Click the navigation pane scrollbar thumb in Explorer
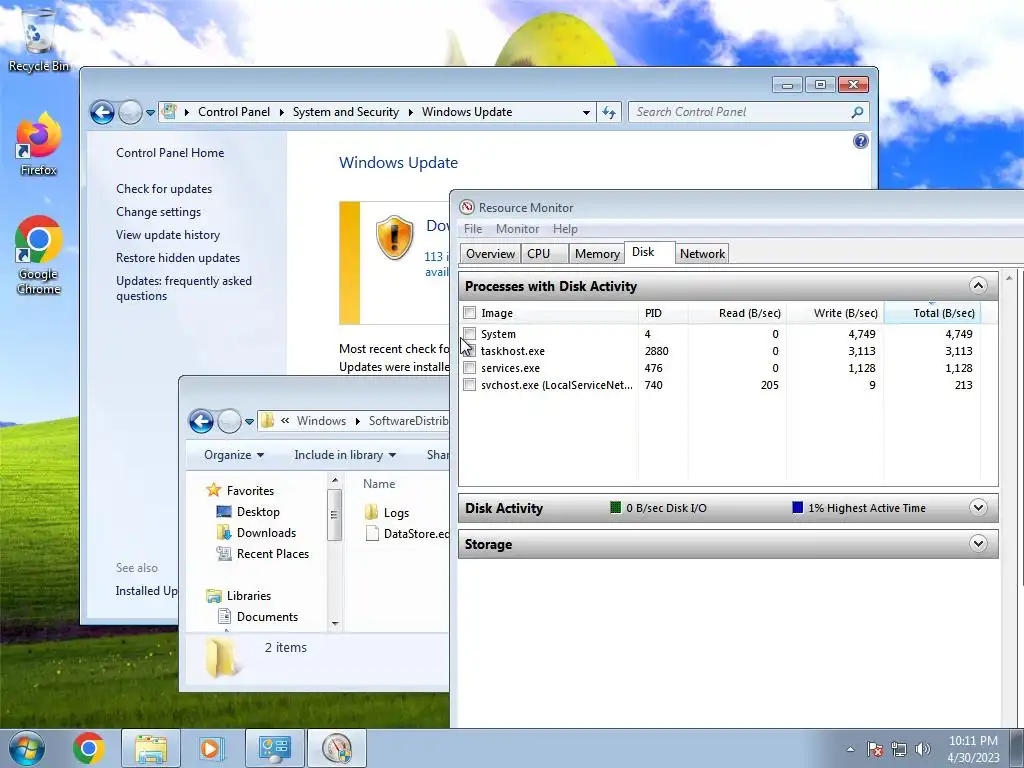This screenshot has height=768, width=1024. pos(334,515)
